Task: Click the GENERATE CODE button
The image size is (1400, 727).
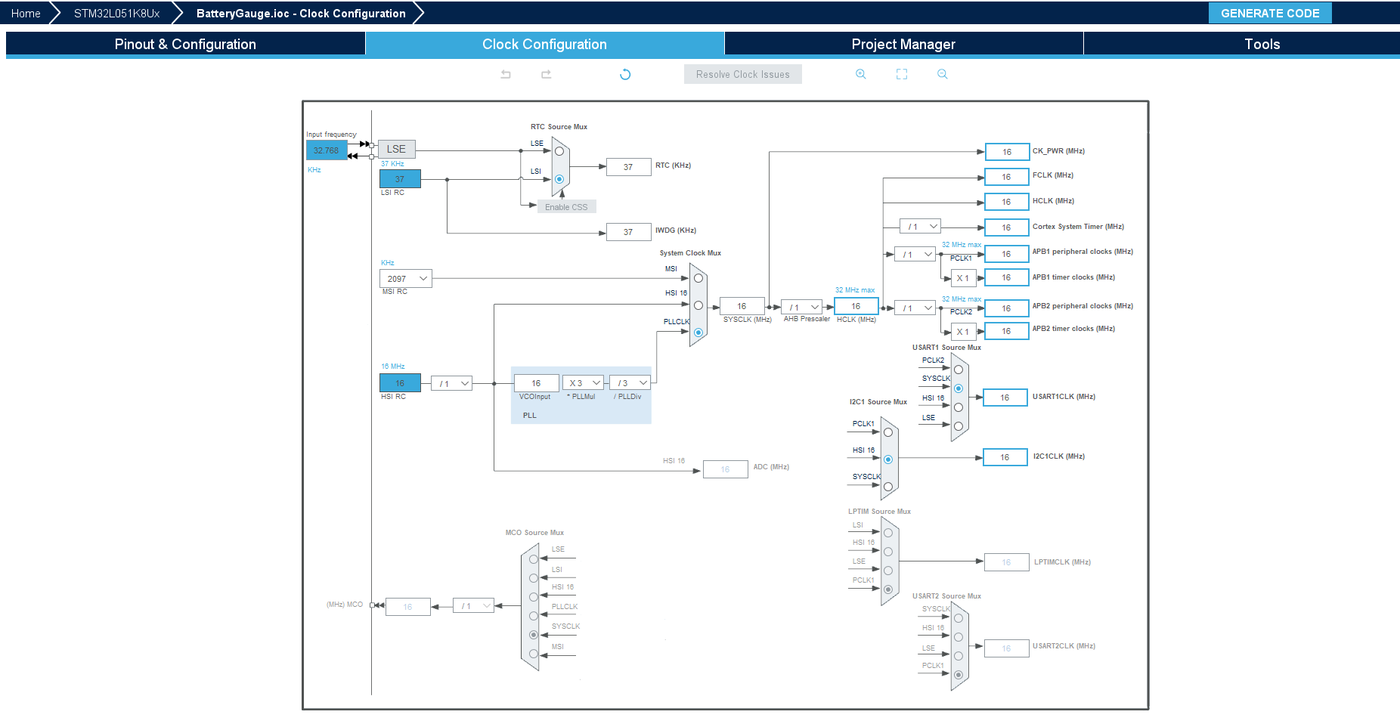Action: tap(1270, 13)
